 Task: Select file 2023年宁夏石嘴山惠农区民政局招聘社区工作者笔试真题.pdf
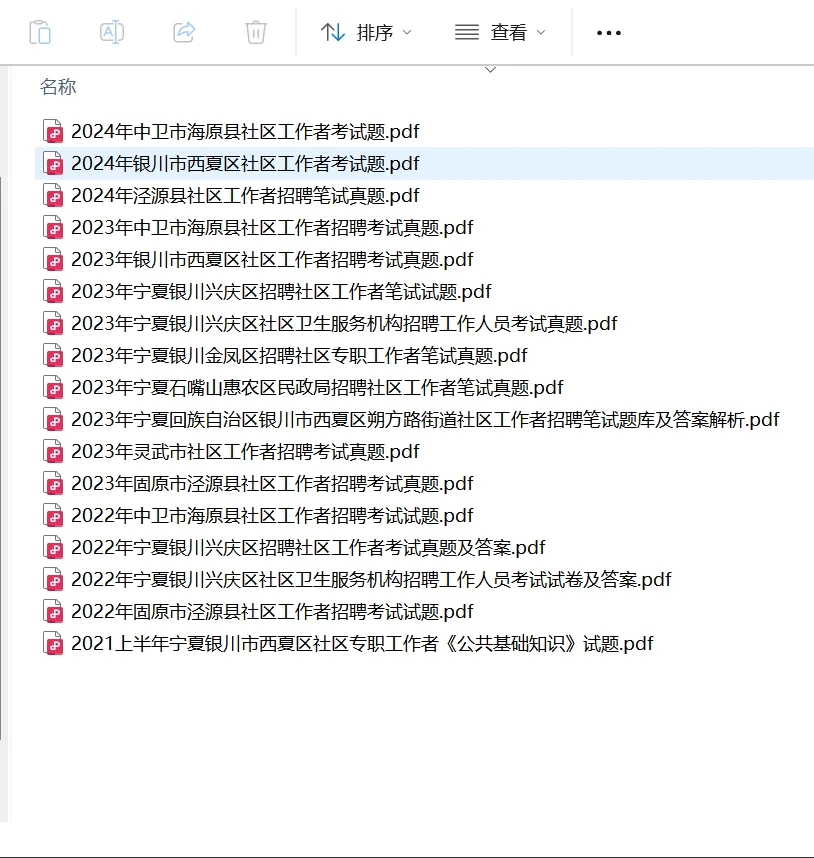coord(317,387)
